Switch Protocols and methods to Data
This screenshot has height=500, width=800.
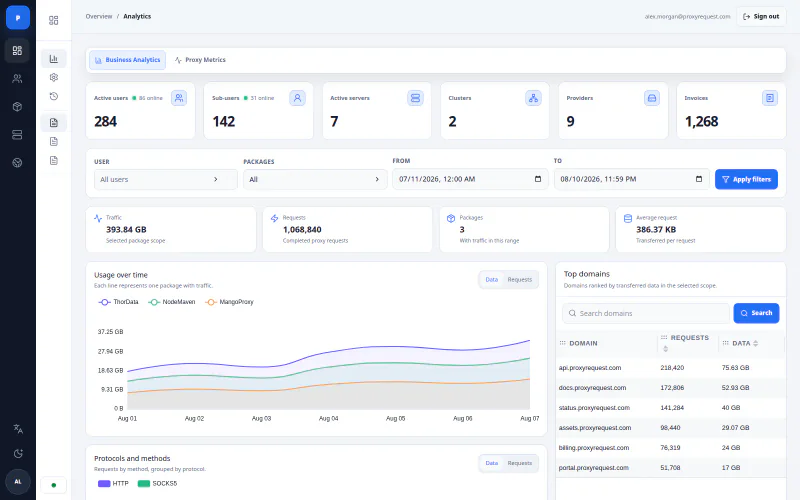point(492,463)
